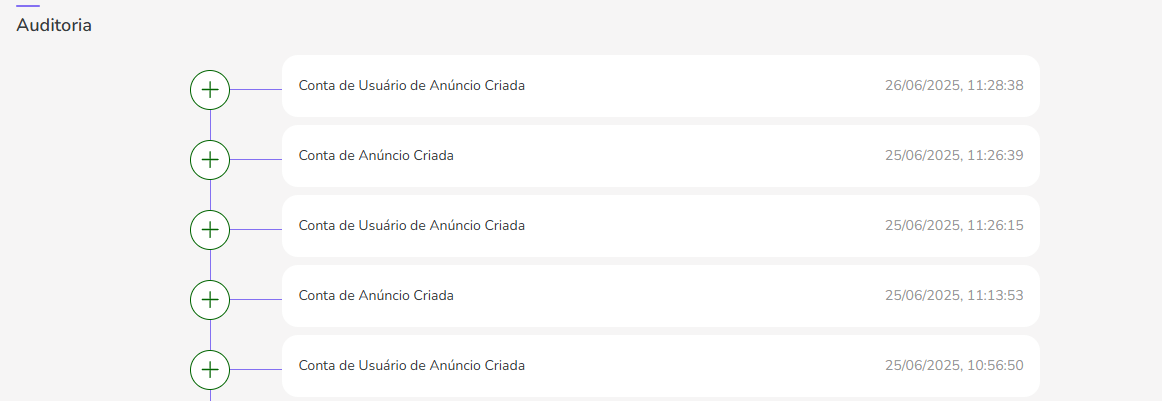Screen dimensions: 1162x401
Task: Click the plus icon for the 10:56:50 entry
Action: (210, 369)
